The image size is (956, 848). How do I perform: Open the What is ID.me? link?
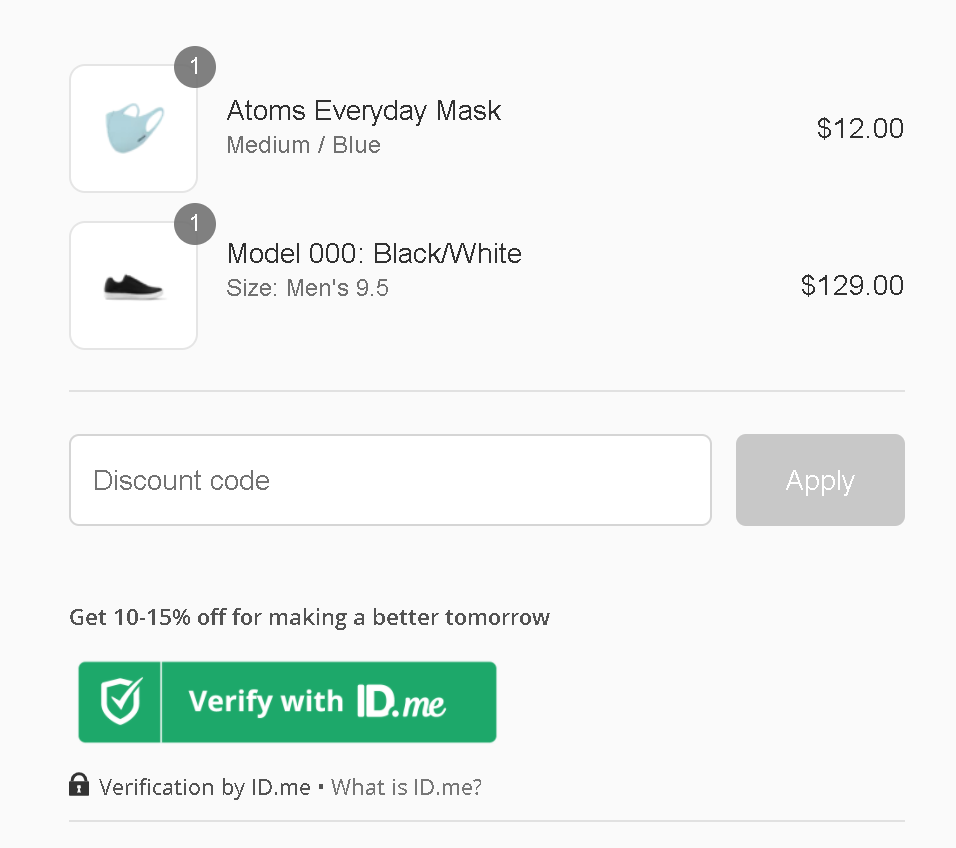click(406, 787)
